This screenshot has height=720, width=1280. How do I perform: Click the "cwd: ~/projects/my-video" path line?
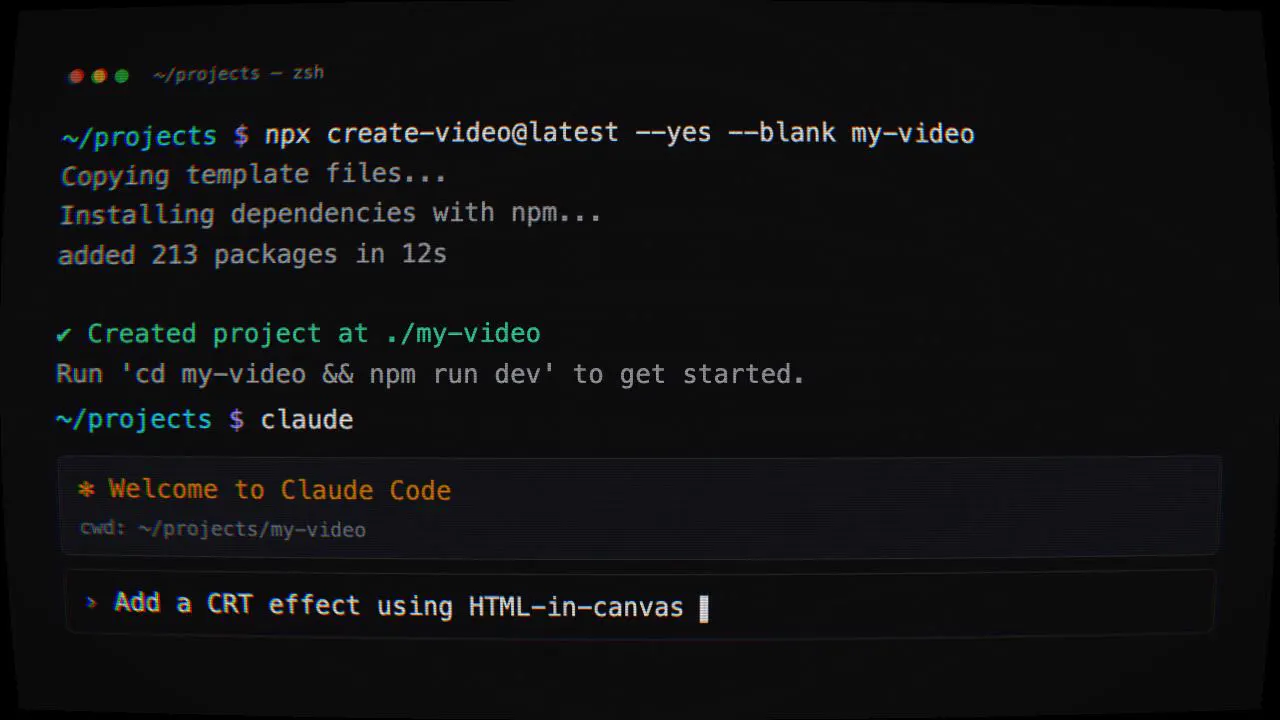pos(223,529)
